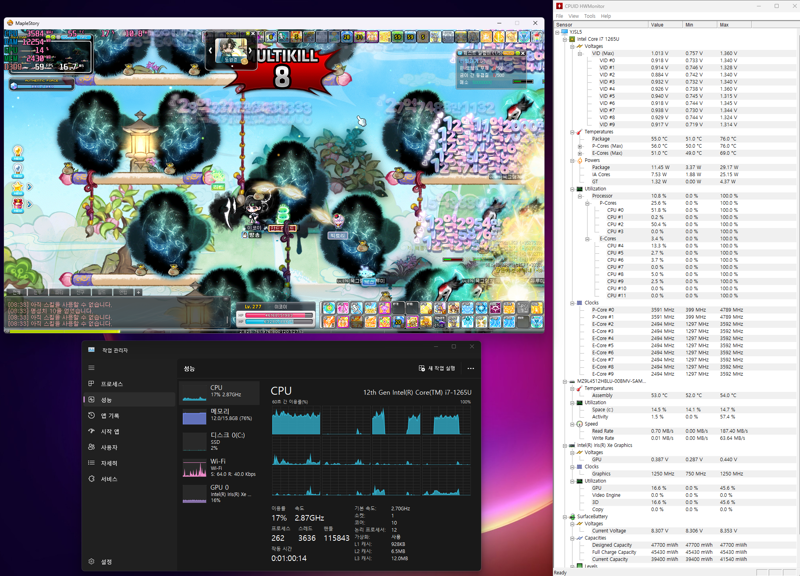800x576 pixels.
Task: Open the Help menu in HWMonitor
Action: [x=606, y=16]
